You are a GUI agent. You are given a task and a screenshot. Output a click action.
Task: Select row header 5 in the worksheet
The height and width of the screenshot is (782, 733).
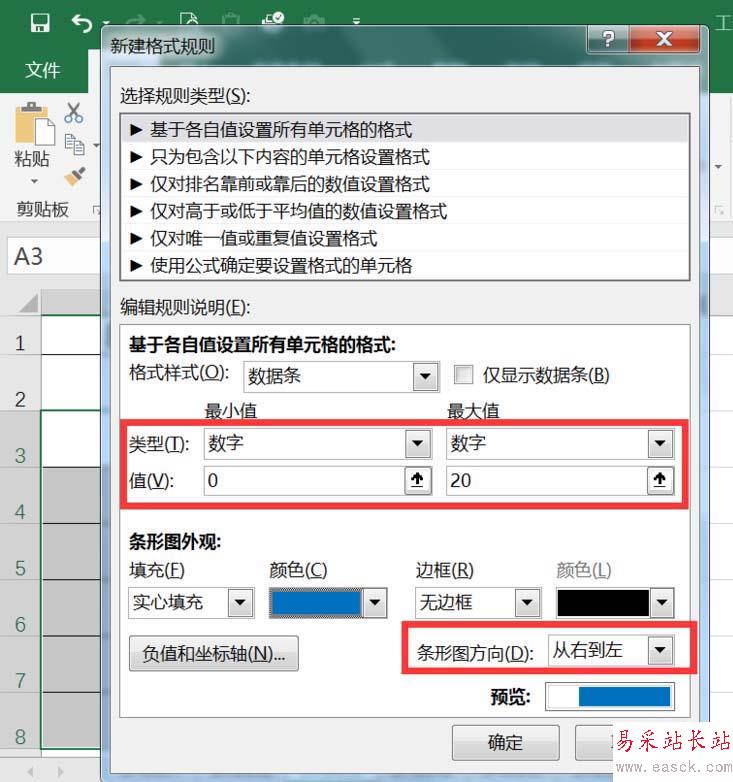(20, 552)
